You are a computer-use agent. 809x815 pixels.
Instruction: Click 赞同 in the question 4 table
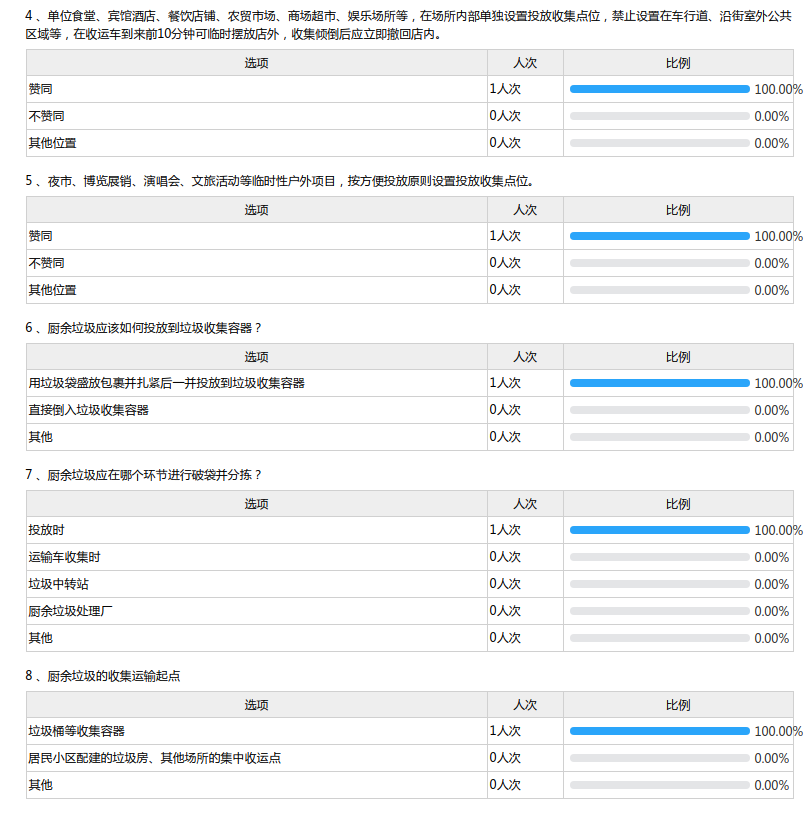(x=41, y=89)
